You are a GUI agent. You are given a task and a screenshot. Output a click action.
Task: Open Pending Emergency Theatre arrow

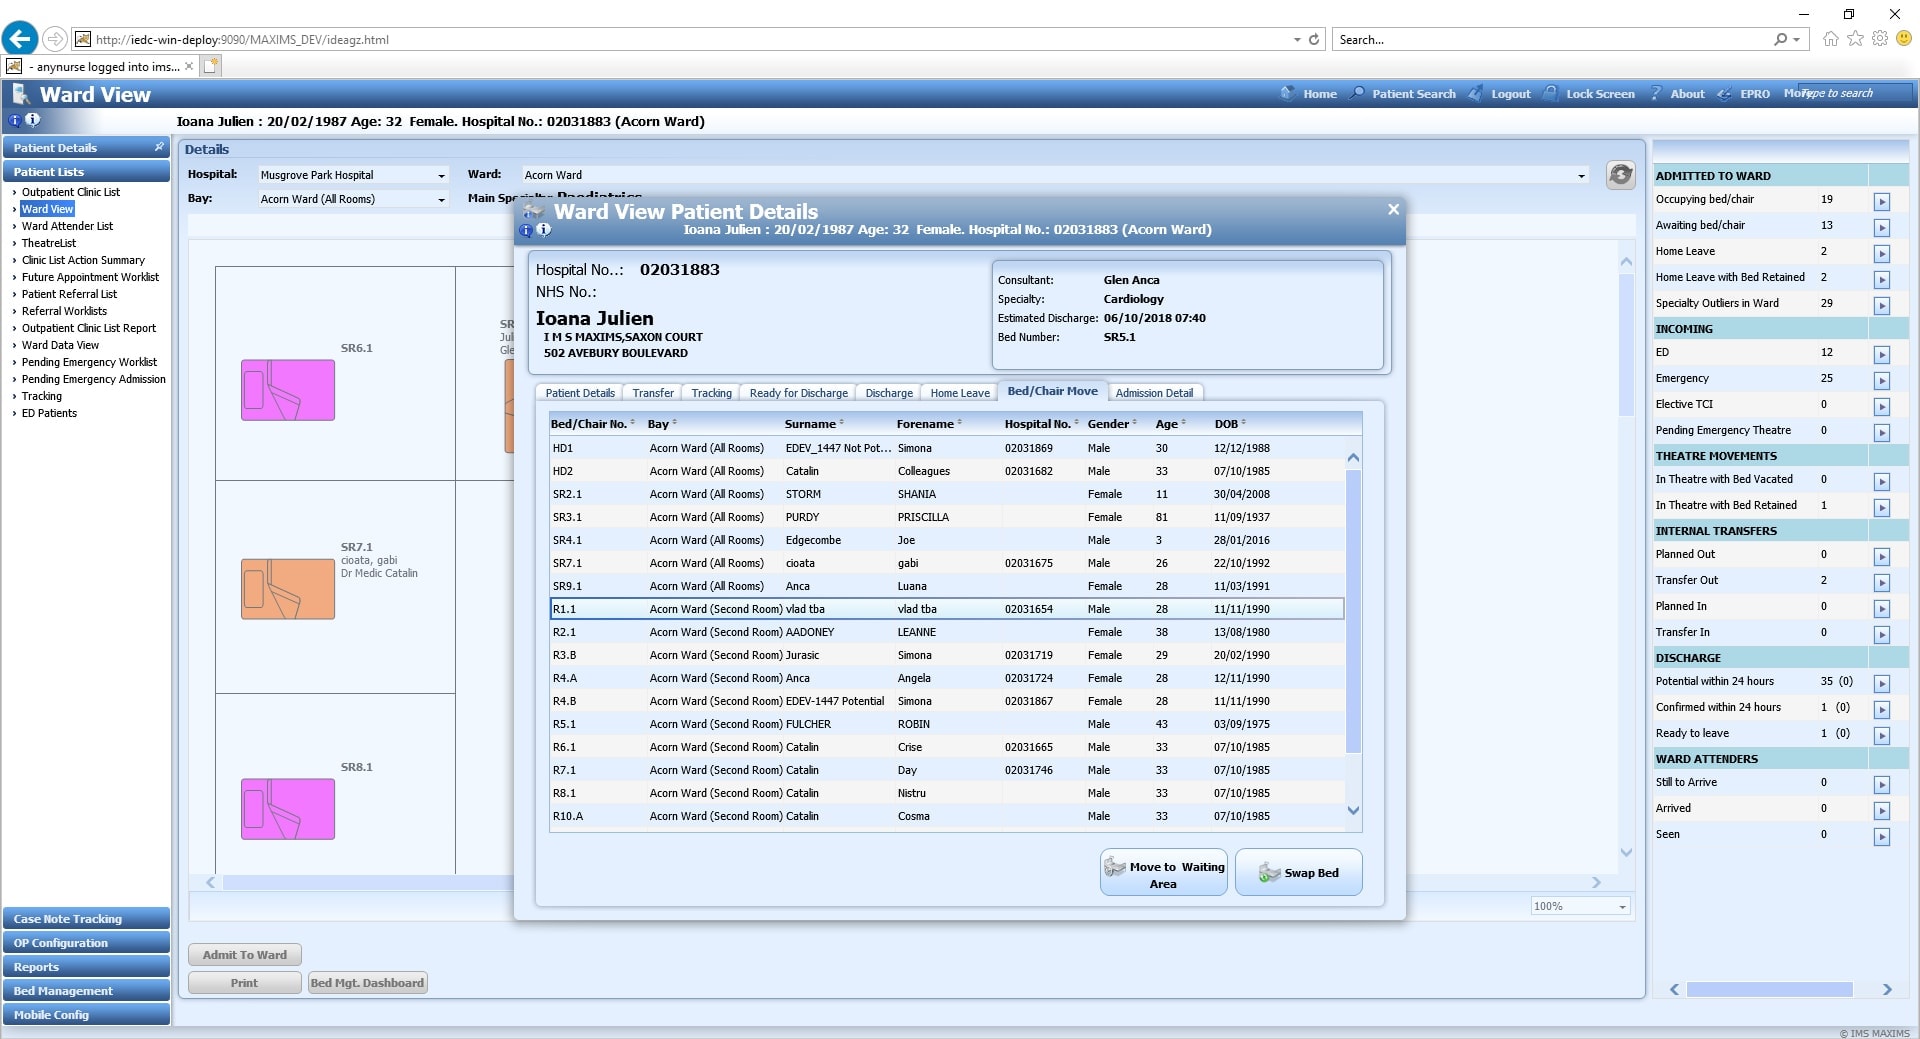[1881, 433]
